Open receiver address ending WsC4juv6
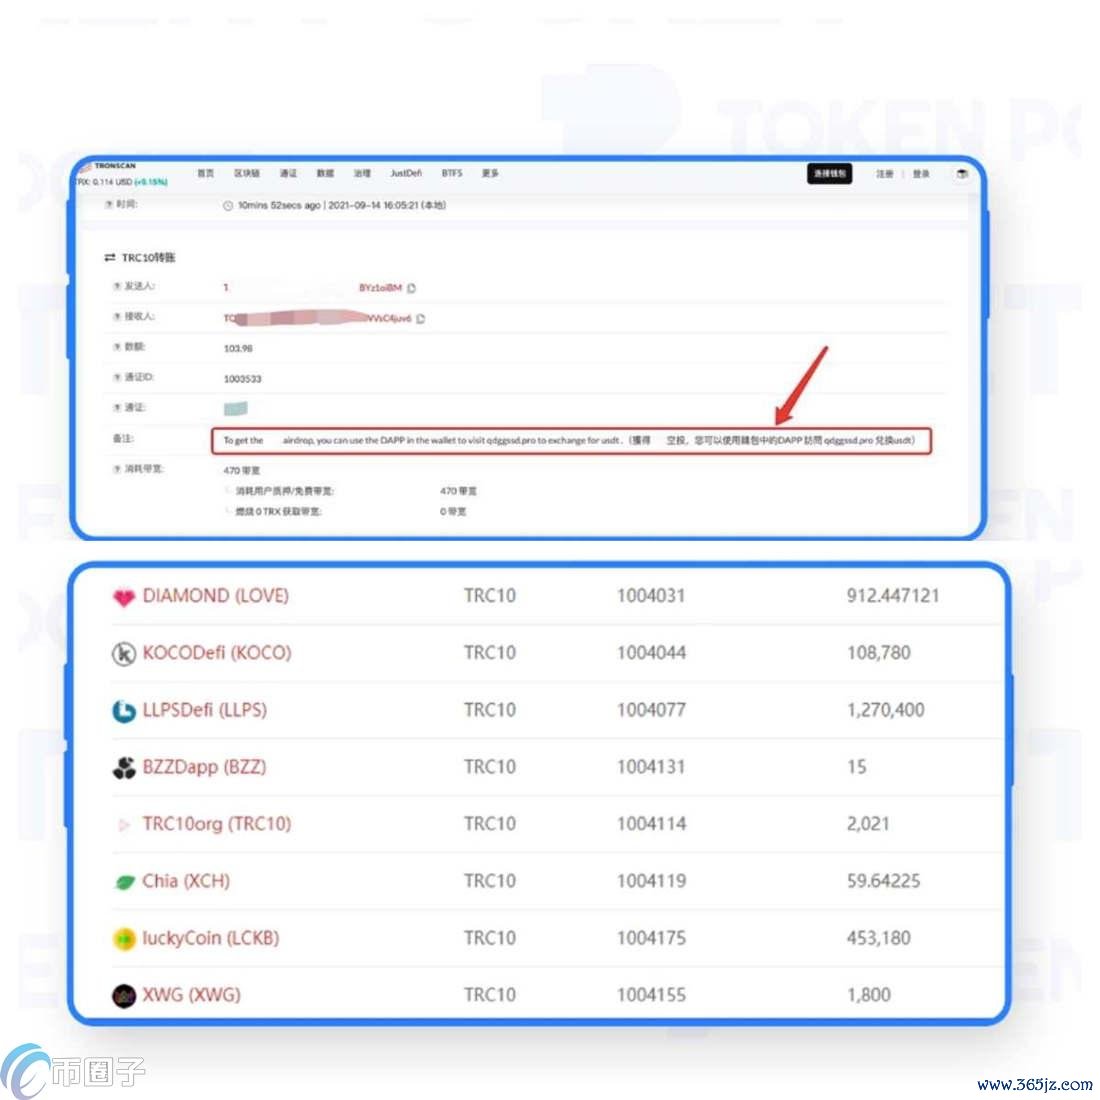1100x1100 pixels. [x=317, y=318]
